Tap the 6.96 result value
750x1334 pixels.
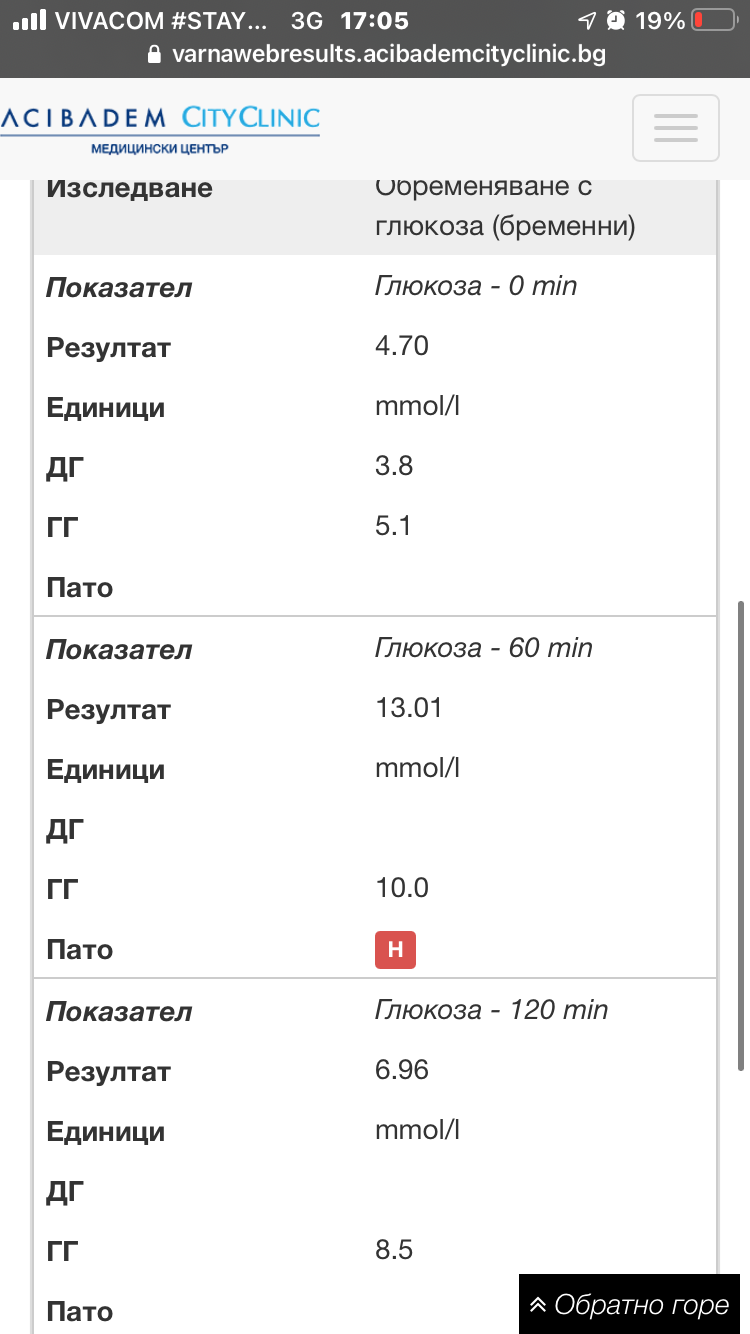[x=402, y=1070]
